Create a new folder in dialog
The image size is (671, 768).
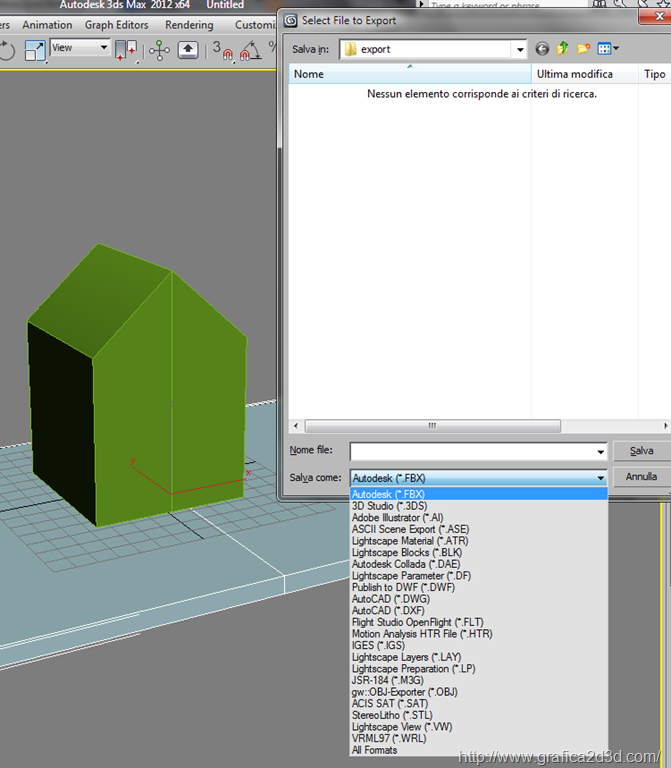click(584, 48)
